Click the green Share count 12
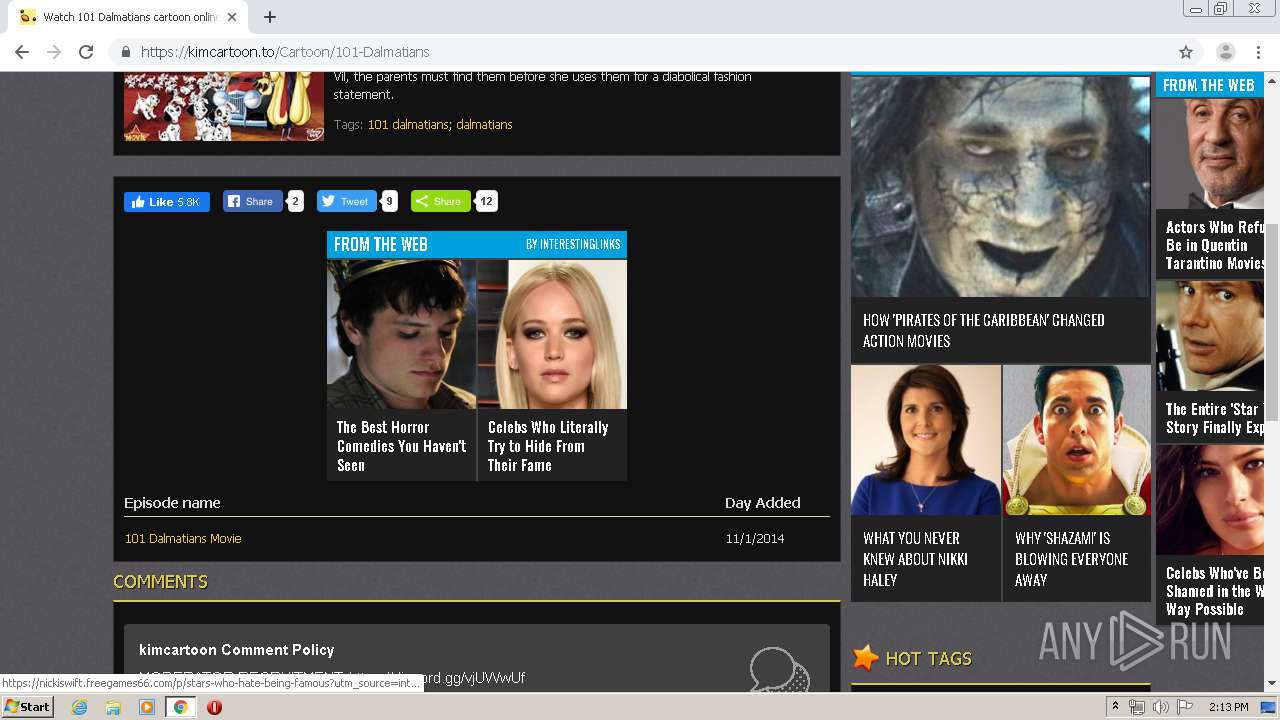 [x=486, y=201]
